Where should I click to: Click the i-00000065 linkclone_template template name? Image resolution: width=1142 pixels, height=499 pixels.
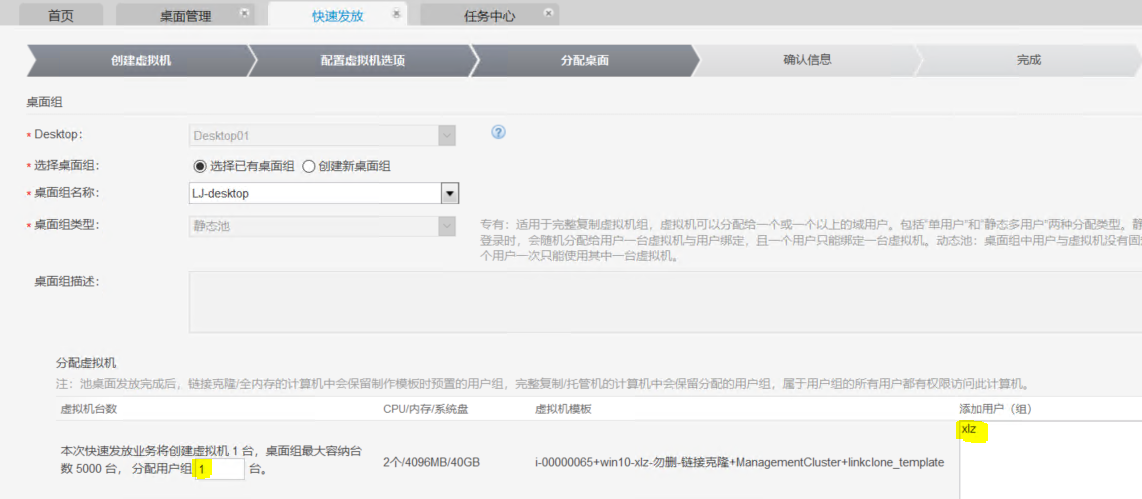pos(739,463)
